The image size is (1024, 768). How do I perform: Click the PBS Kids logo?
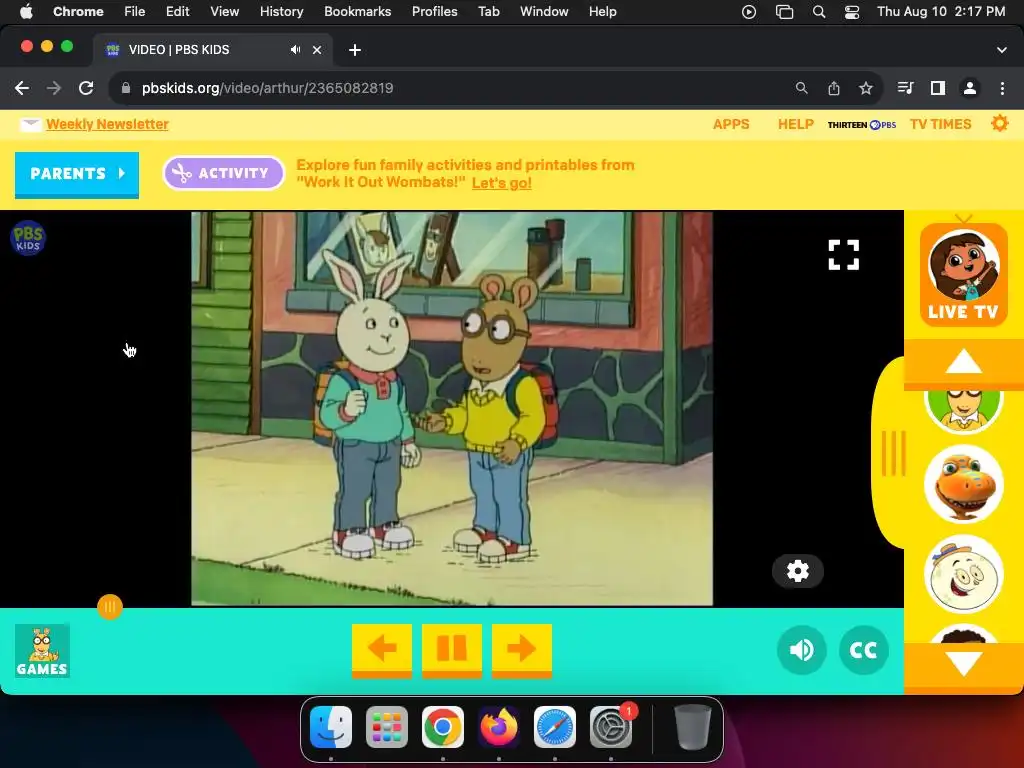[x=27, y=238]
